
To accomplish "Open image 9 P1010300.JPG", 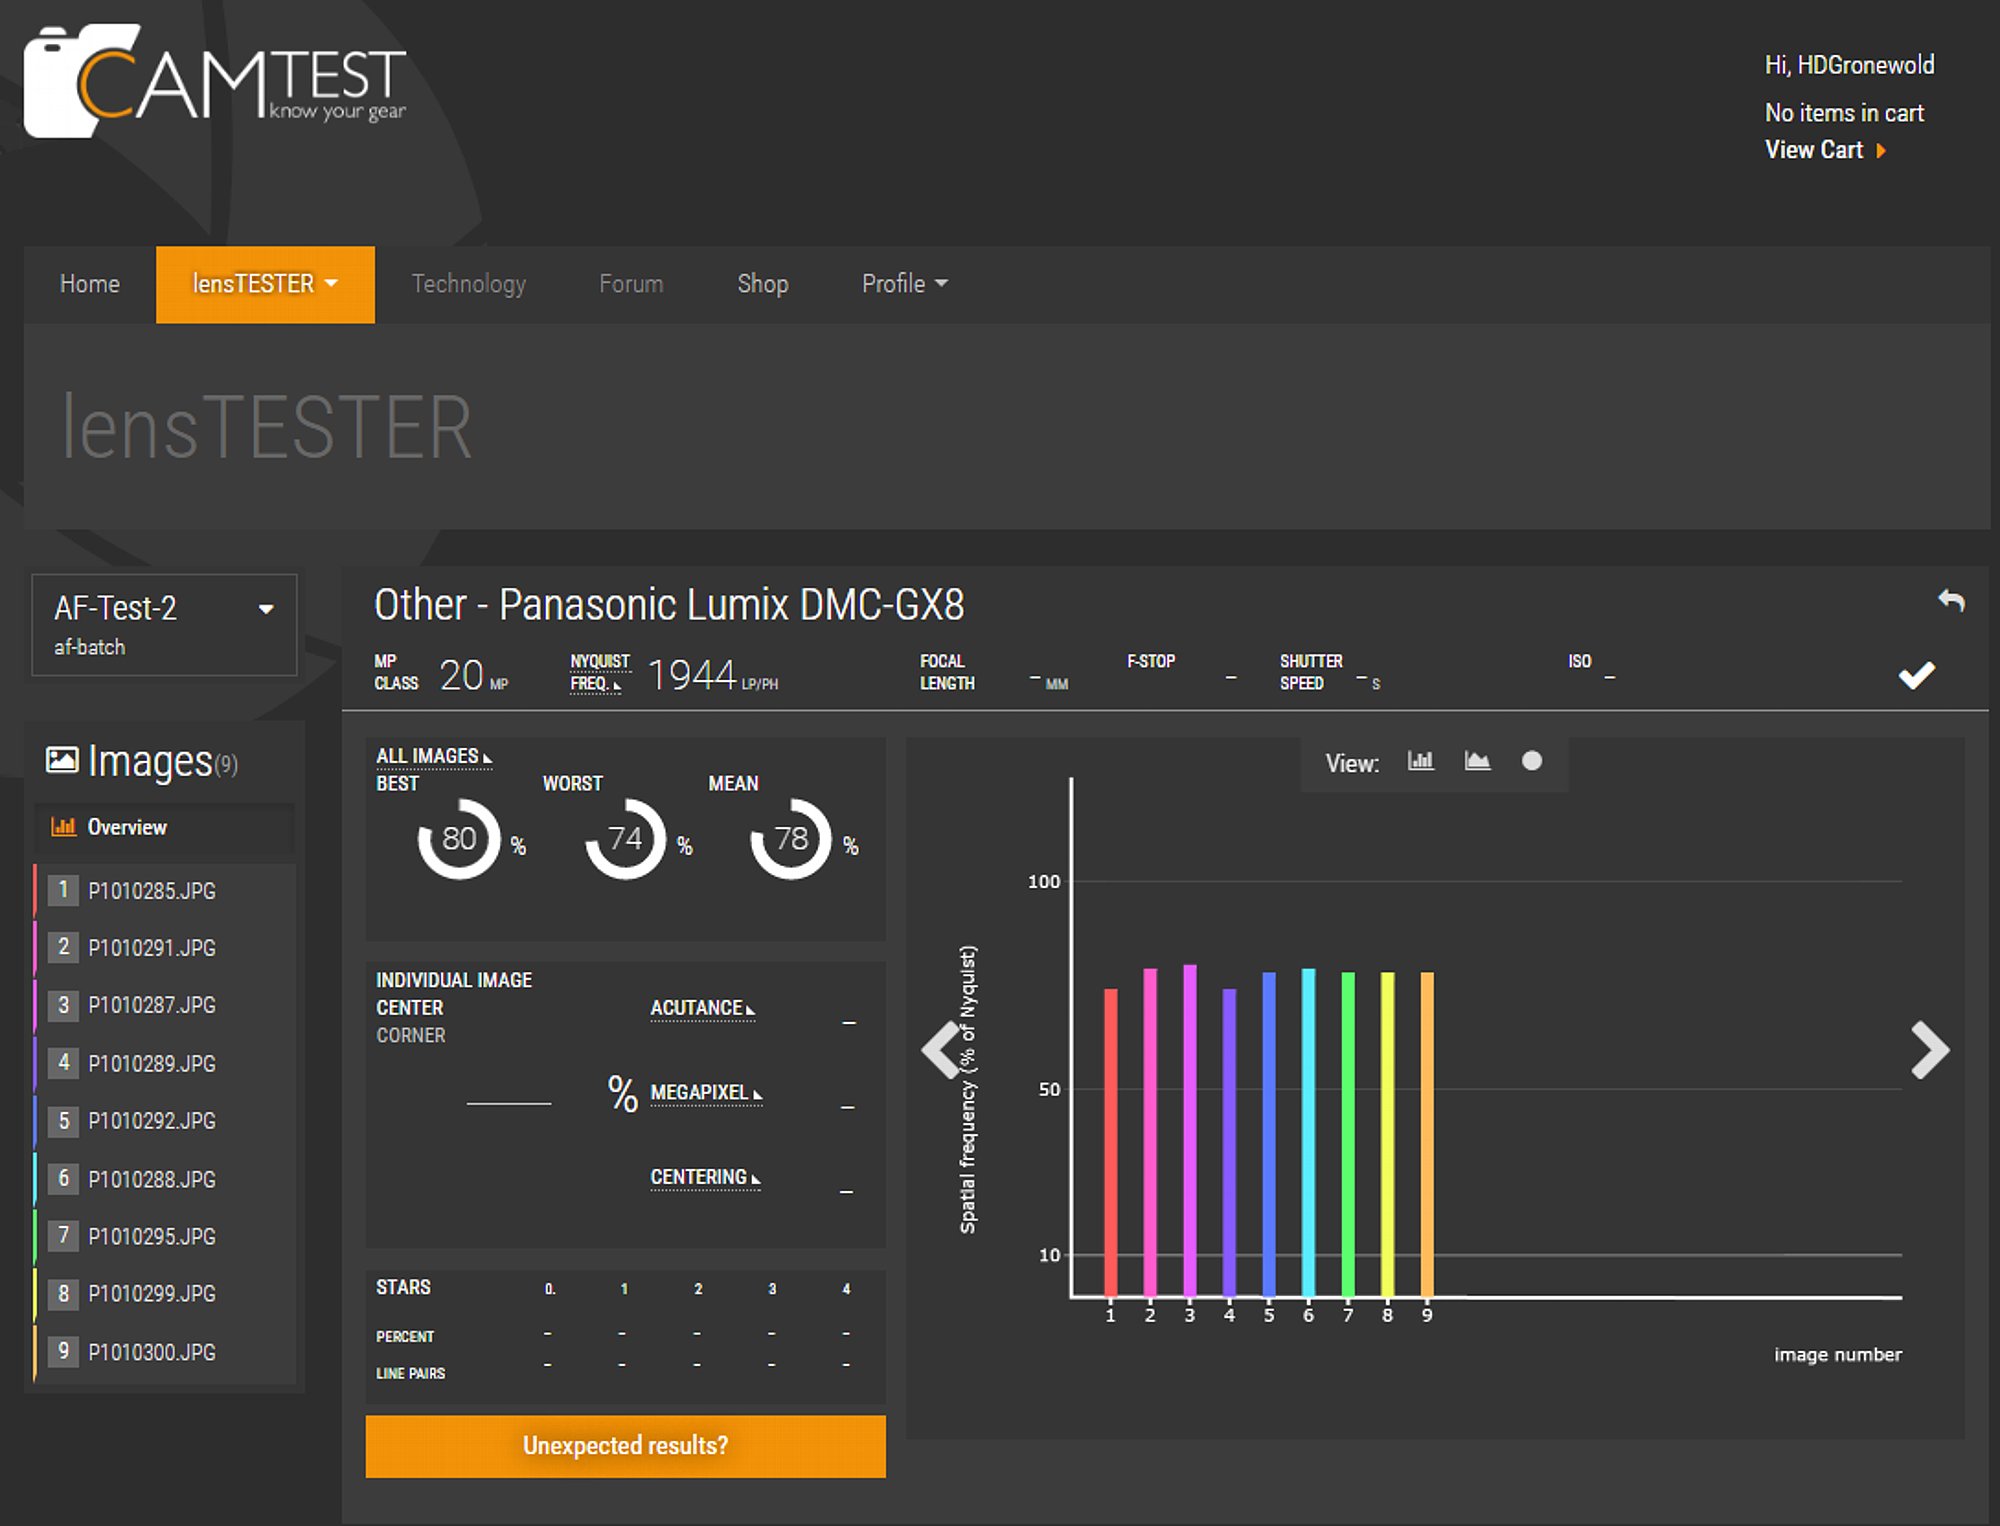I will pos(164,1352).
